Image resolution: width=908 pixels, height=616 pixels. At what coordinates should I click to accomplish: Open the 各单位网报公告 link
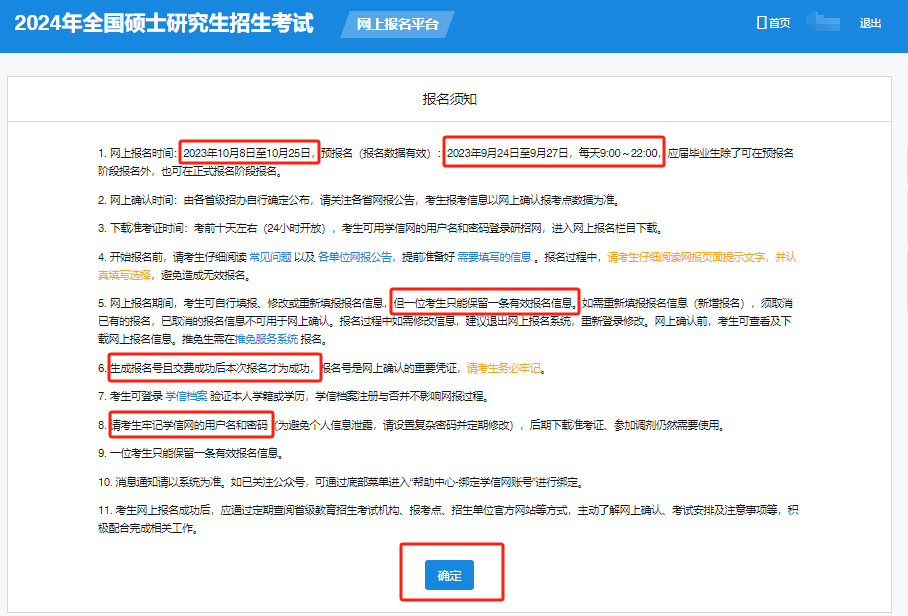pyautogui.click(x=358, y=257)
